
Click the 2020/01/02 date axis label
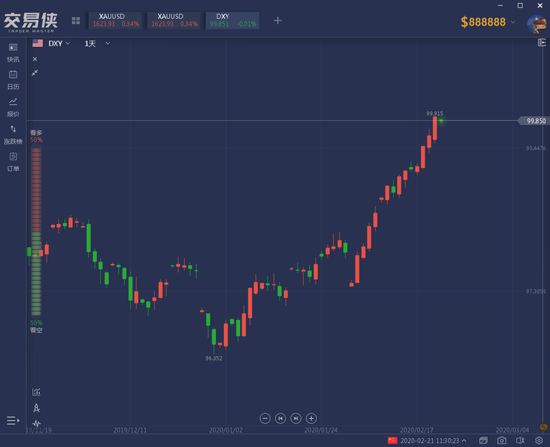[x=226, y=430]
